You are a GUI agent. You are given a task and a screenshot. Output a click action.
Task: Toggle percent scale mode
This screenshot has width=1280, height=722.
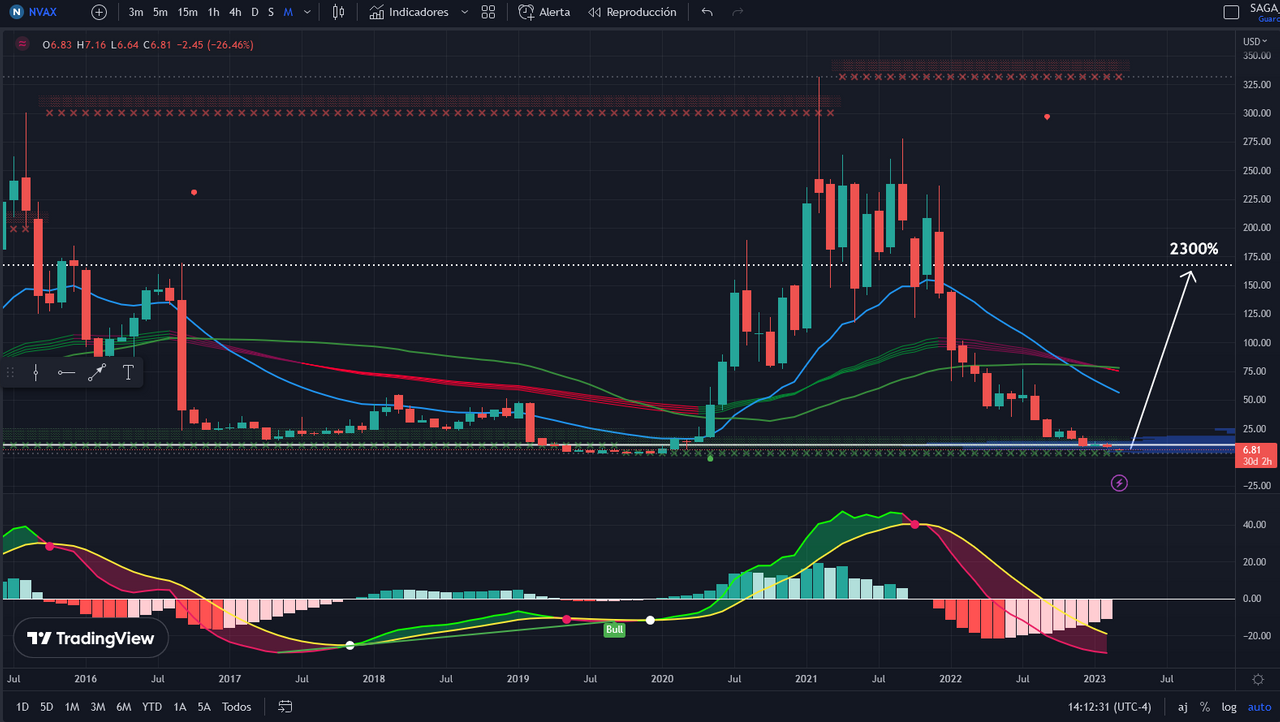click(1205, 707)
